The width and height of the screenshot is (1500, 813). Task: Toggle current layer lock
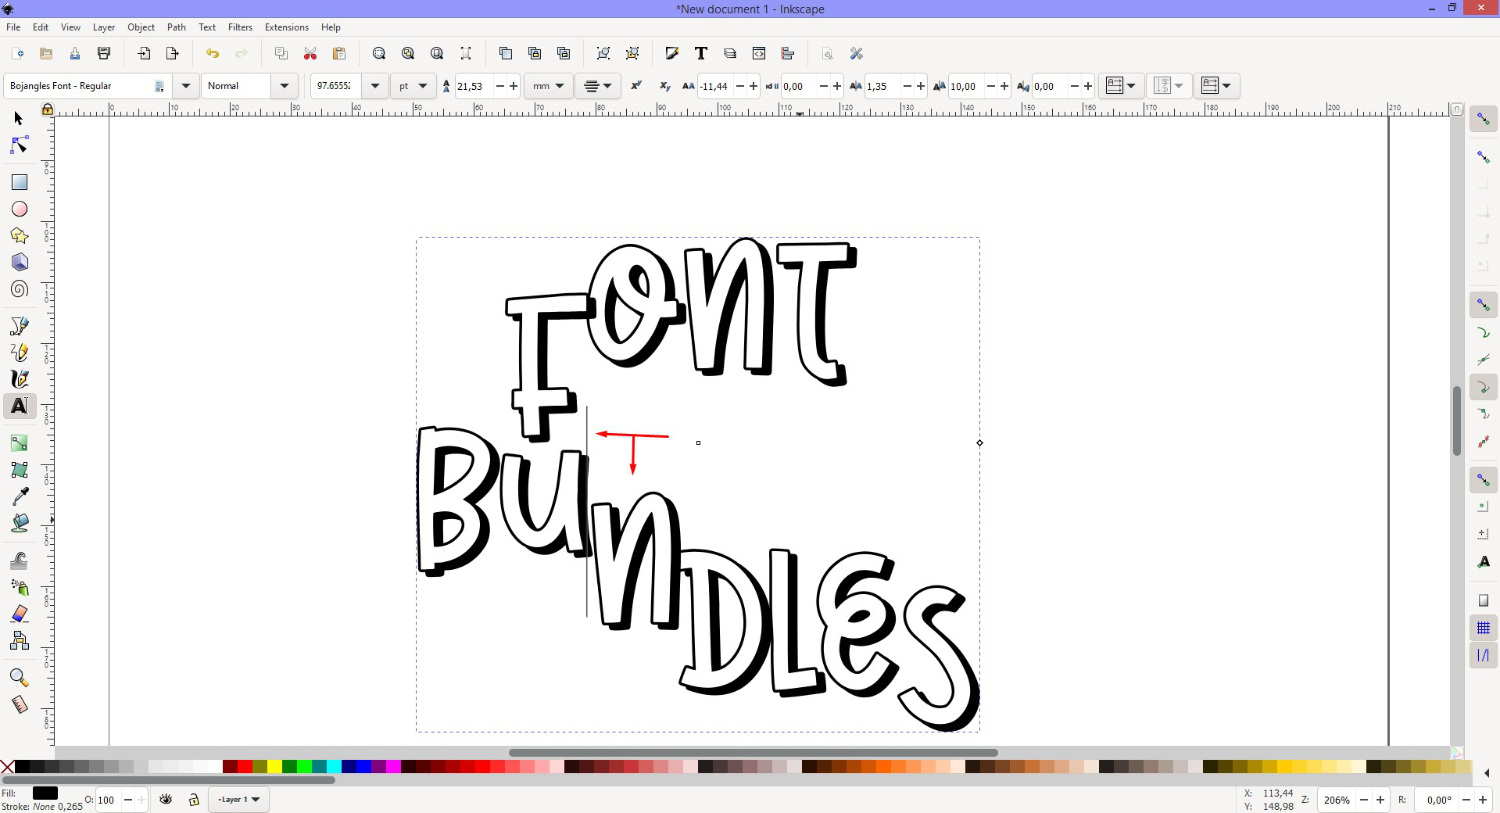pyautogui.click(x=194, y=800)
